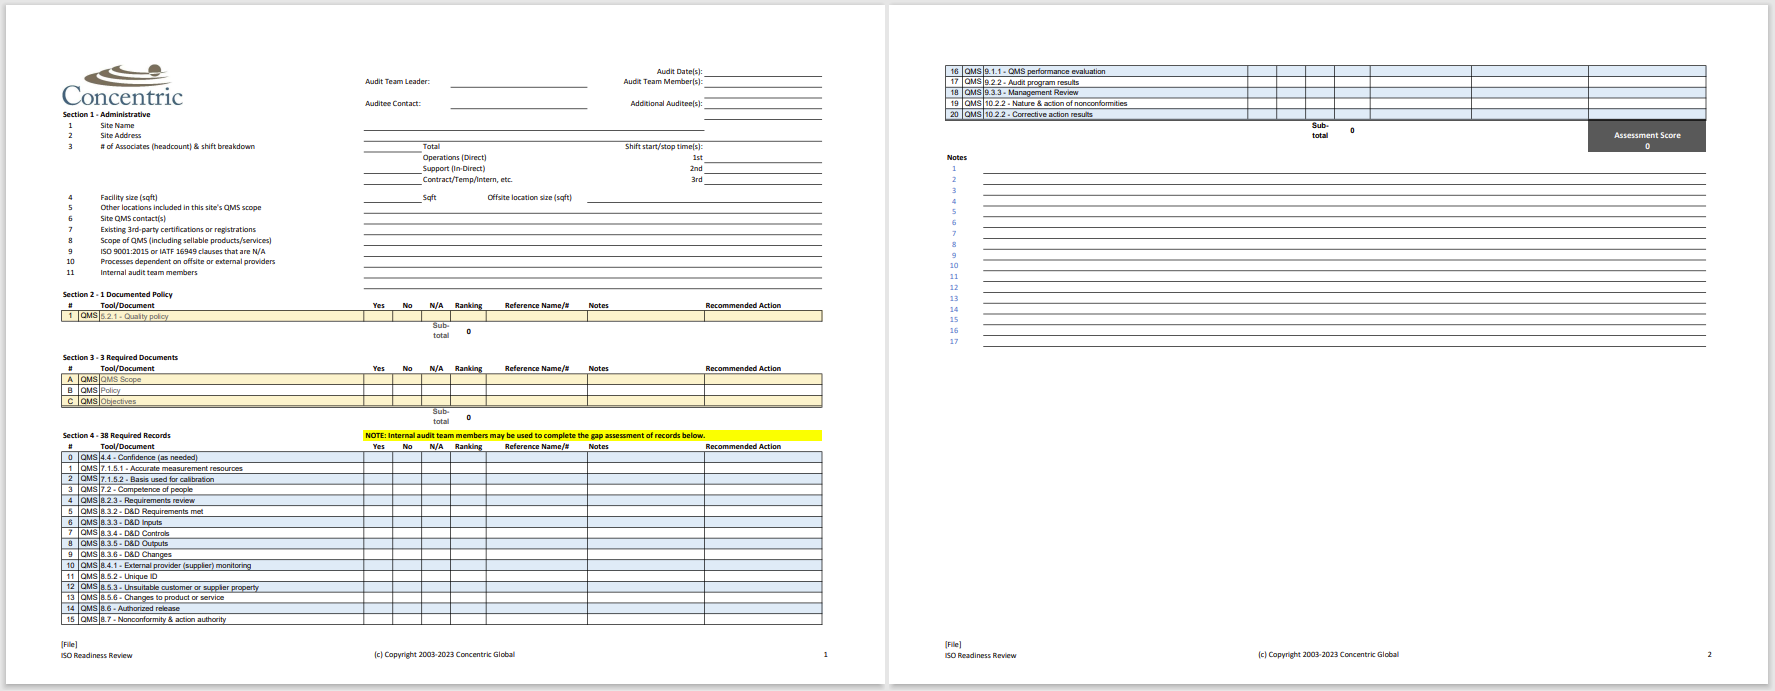Image resolution: width=1775 pixels, height=691 pixels.
Task: Click the gray 'Assessment Score' box
Action: 1647,137
